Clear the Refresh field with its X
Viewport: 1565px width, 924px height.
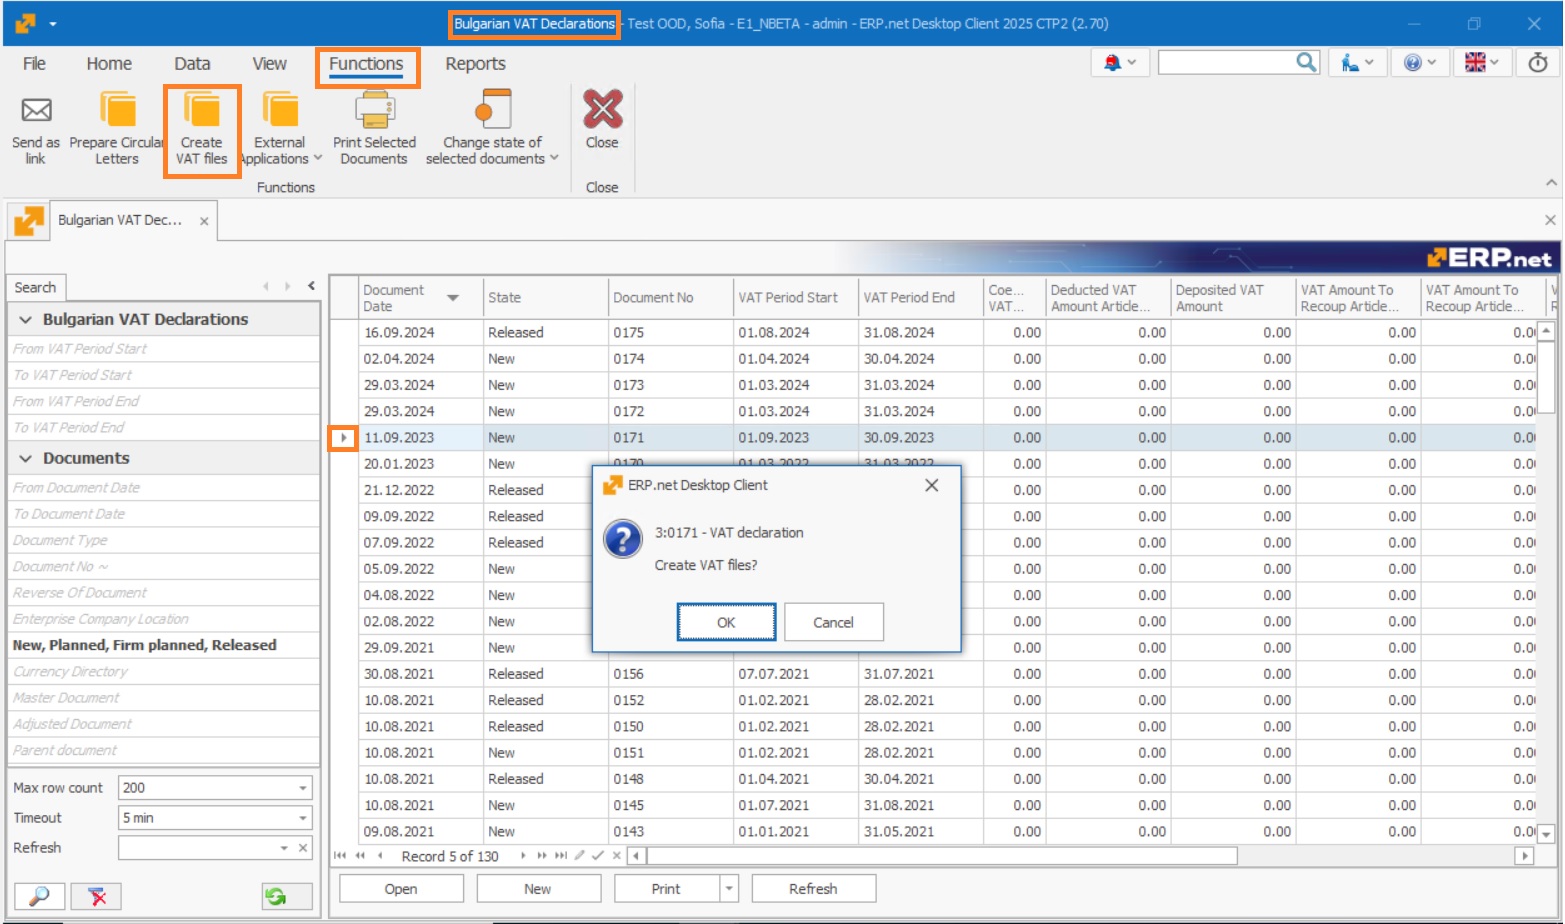click(303, 848)
